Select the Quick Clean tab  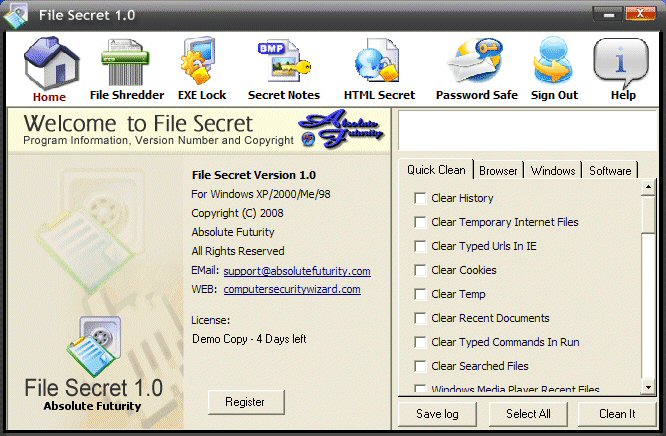click(x=436, y=170)
